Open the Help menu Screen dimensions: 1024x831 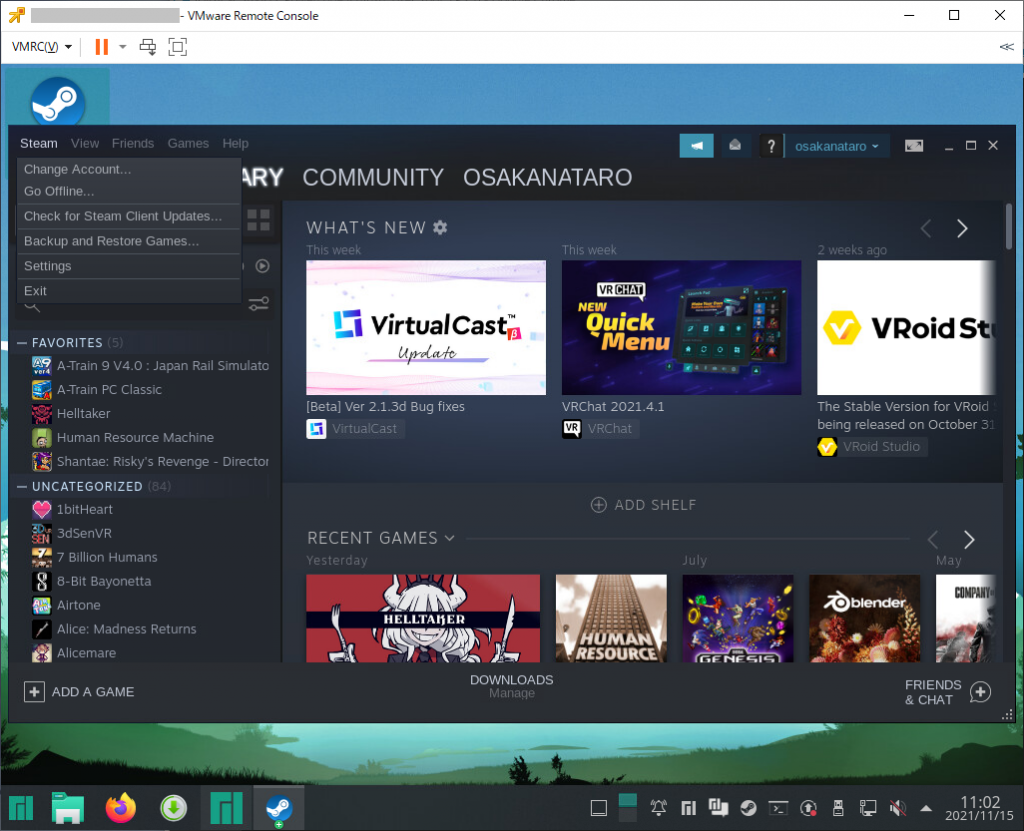(235, 143)
